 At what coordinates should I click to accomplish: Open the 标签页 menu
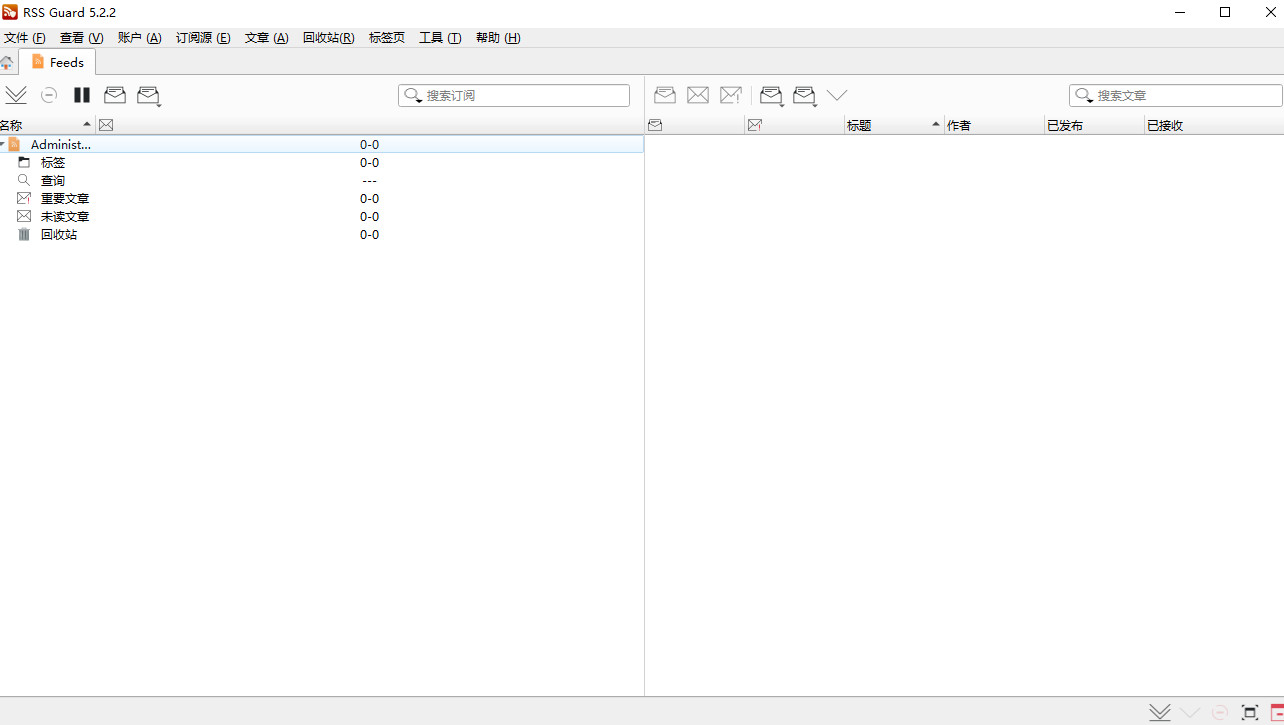tap(387, 38)
